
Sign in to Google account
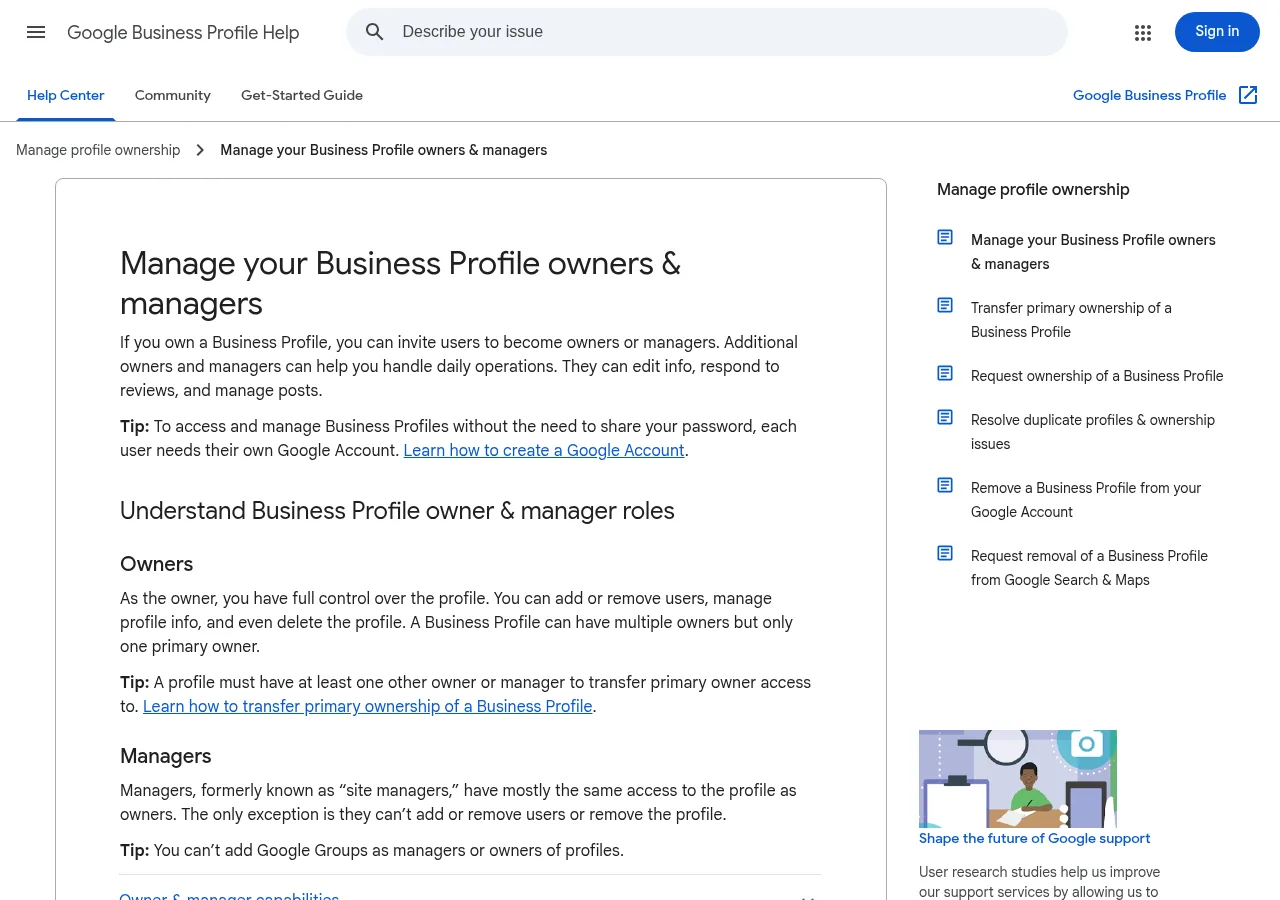click(1217, 32)
